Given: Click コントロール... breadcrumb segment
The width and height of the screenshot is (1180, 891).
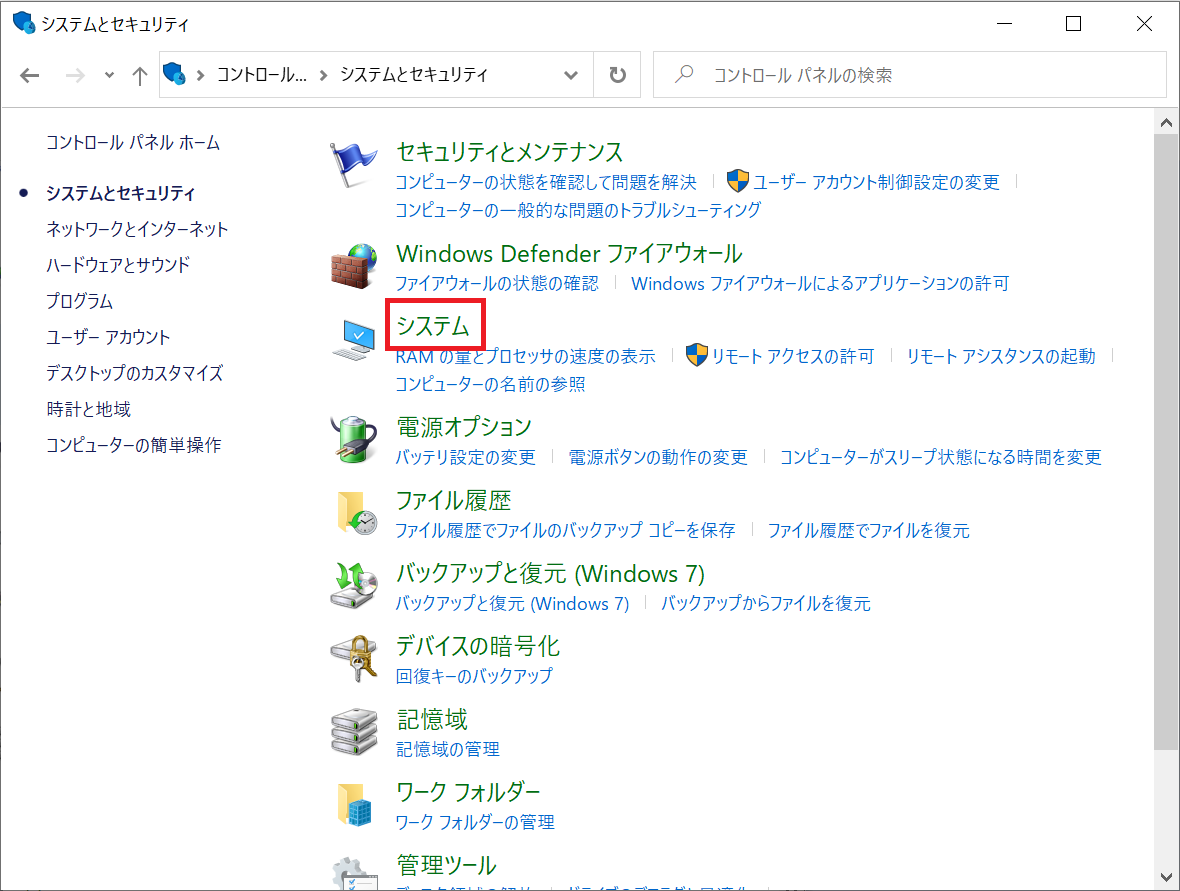Looking at the screenshot, I should tap(262, 75).
